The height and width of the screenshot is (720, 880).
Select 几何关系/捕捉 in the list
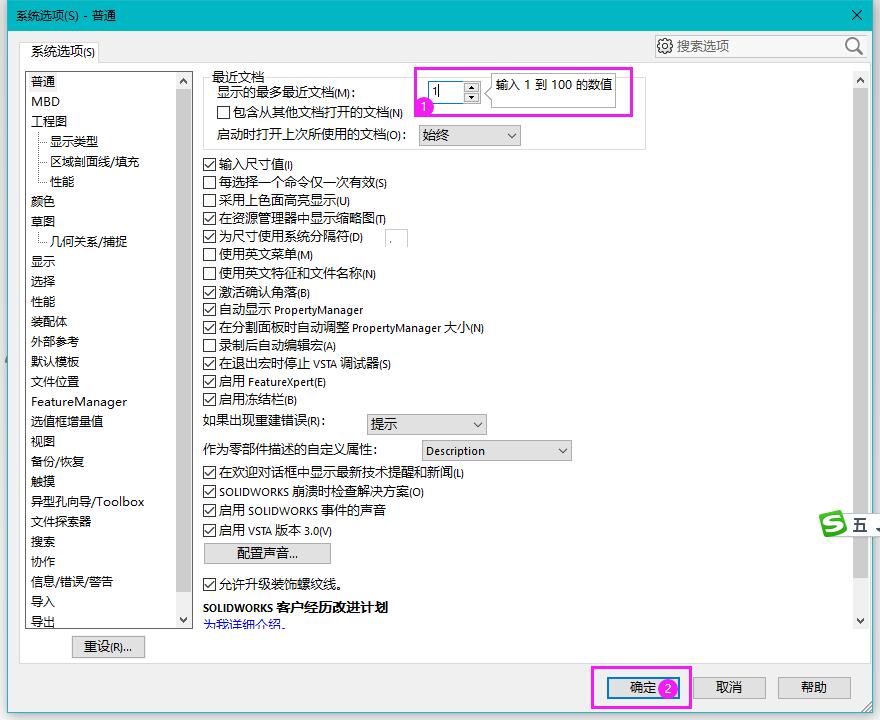[x=88, y=242]
